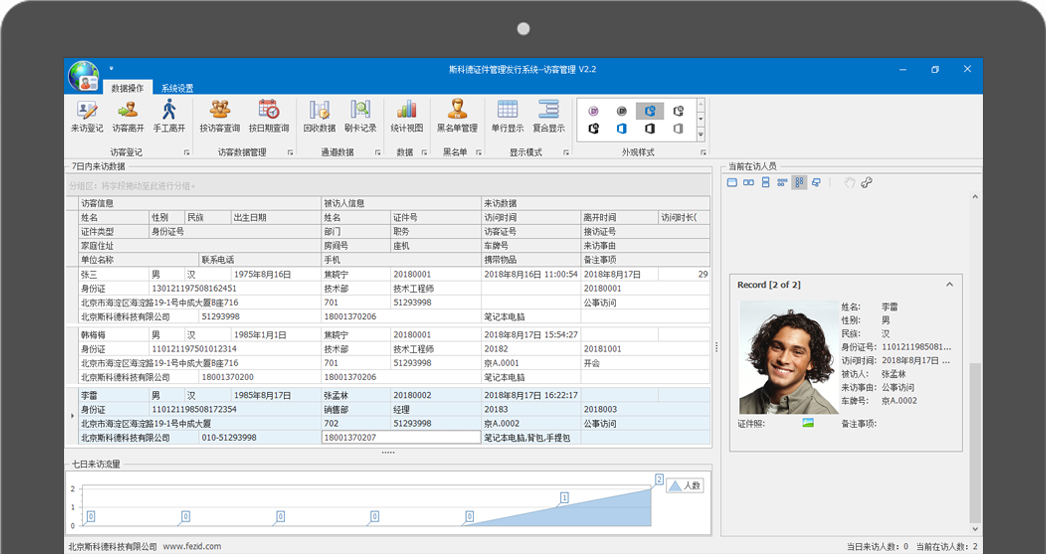The image size is (1046, 554).
Task: Click the 访客离开 visitor leave icon
Action: (x=127, y=115)
